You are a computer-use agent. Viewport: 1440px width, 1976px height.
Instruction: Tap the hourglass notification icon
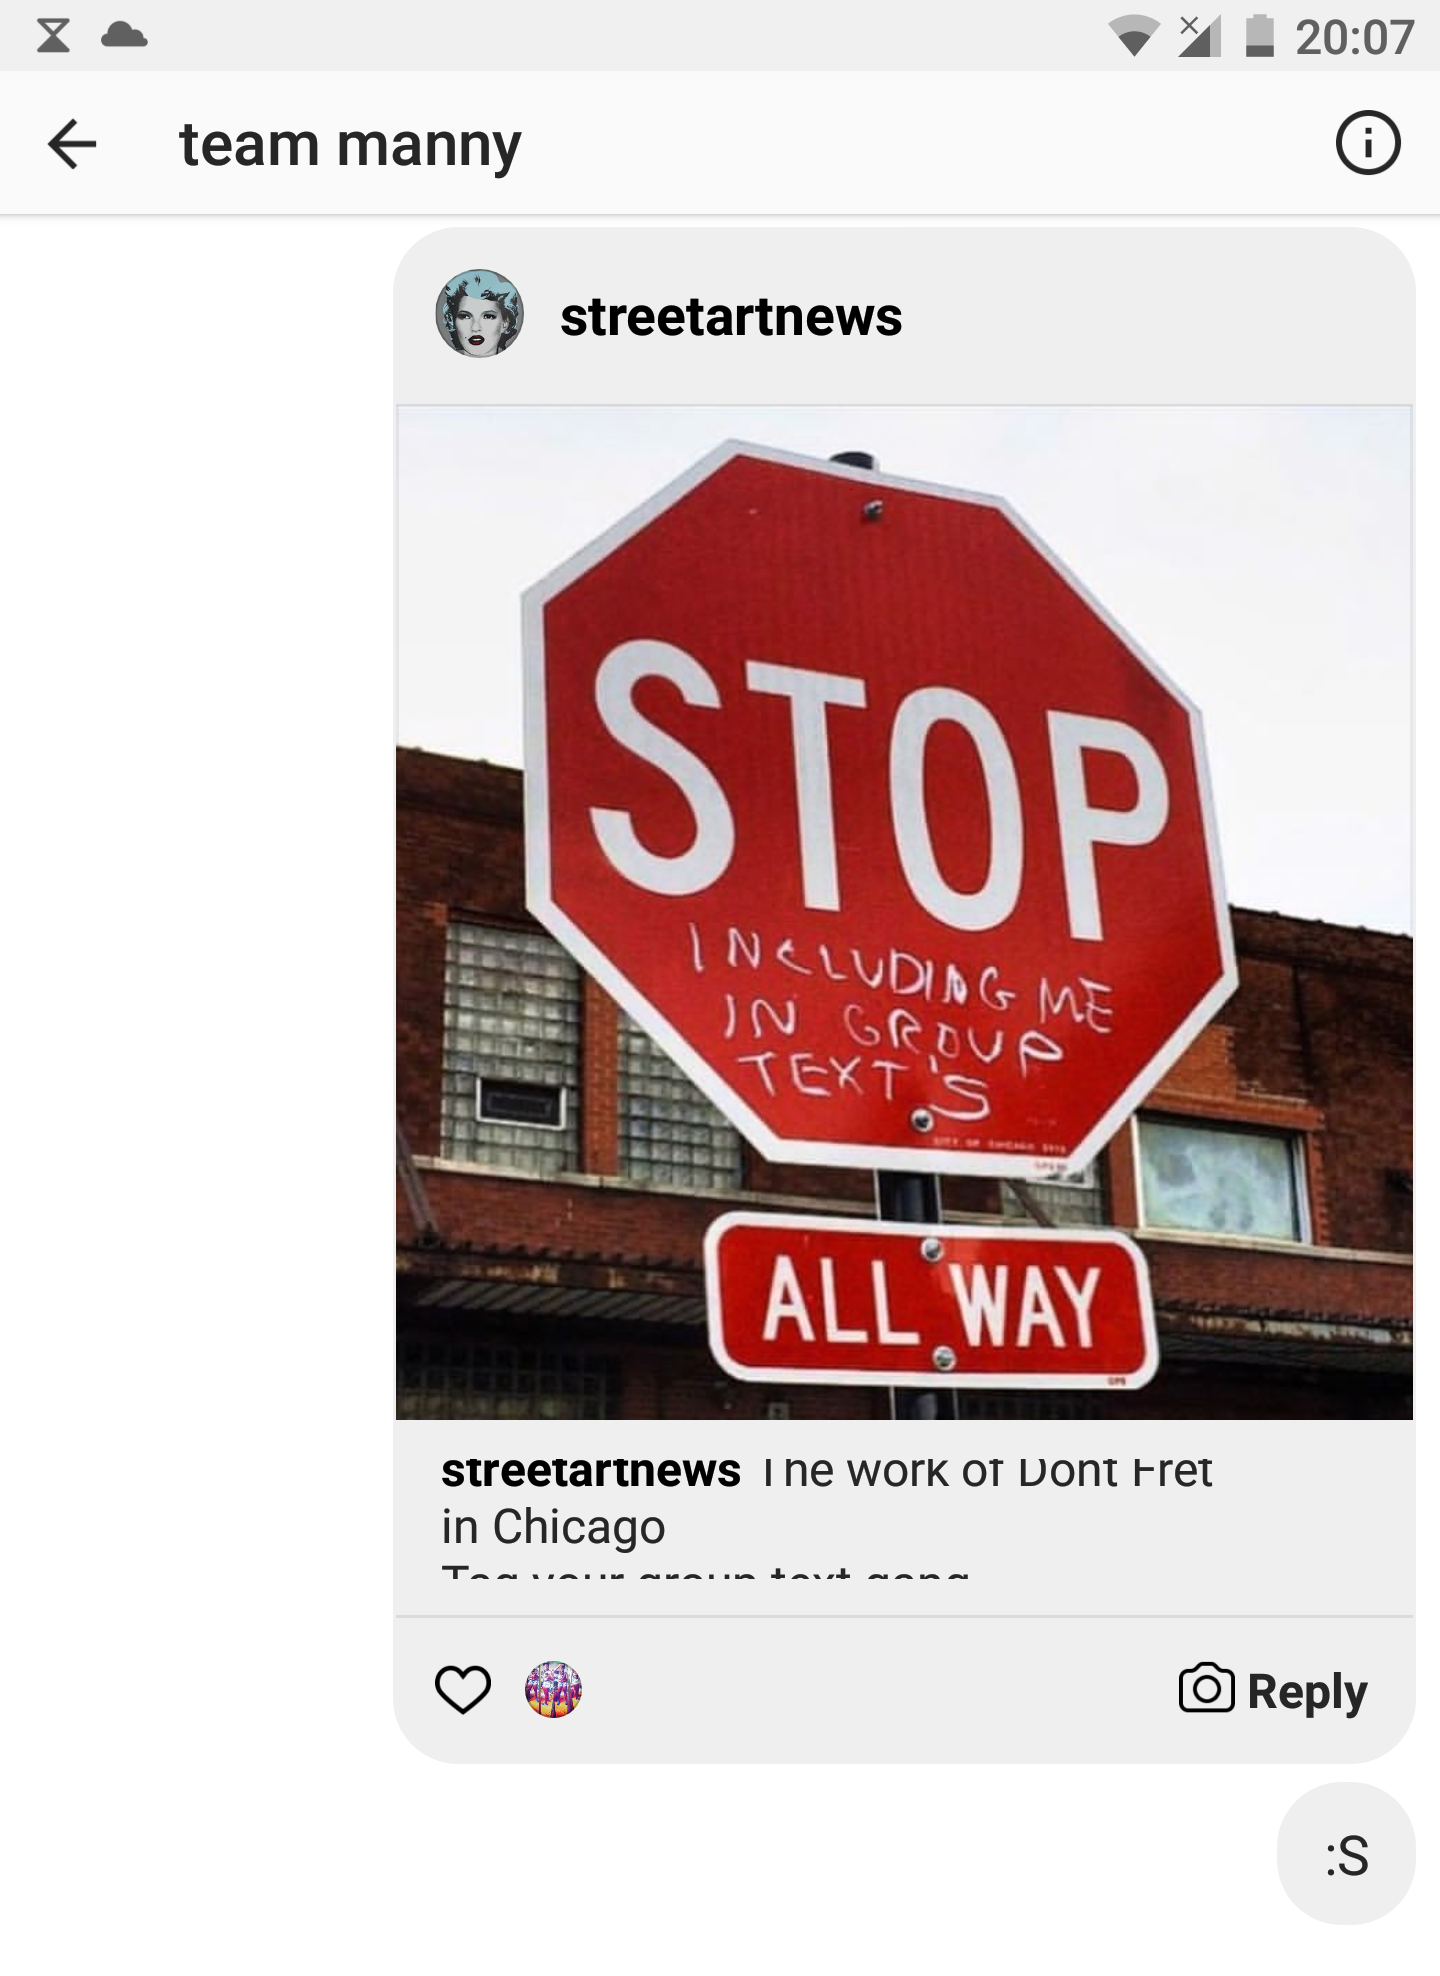pos(53,37)
